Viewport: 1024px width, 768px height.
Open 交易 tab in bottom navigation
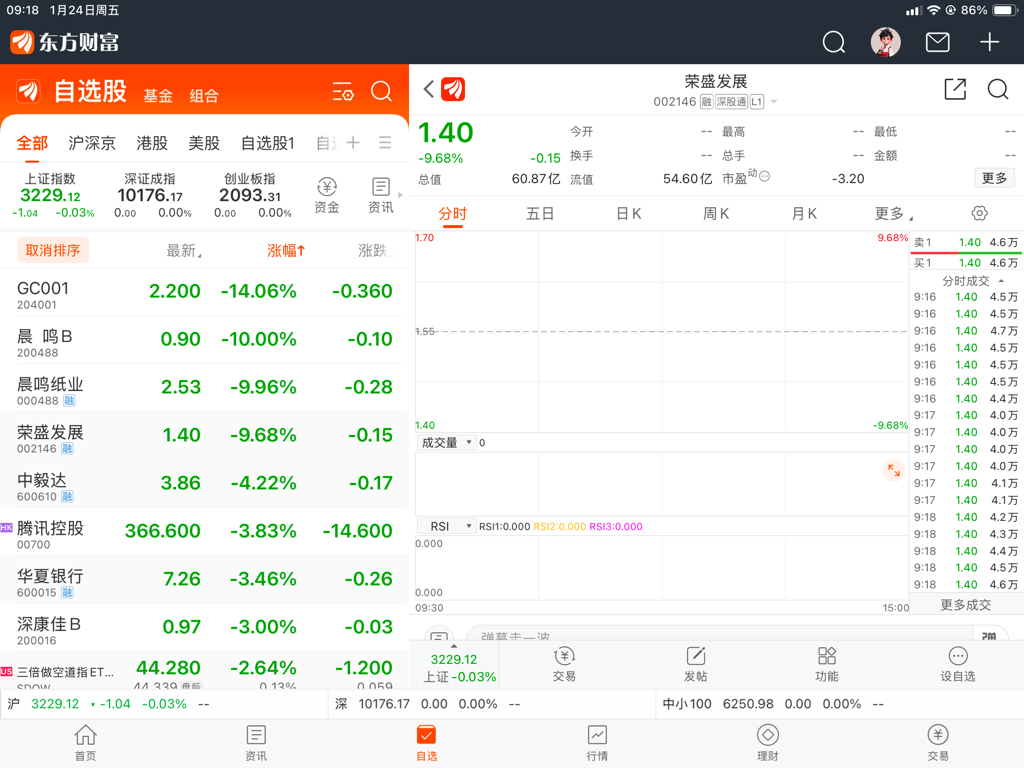pyautogui.click(x=938, y=743)
